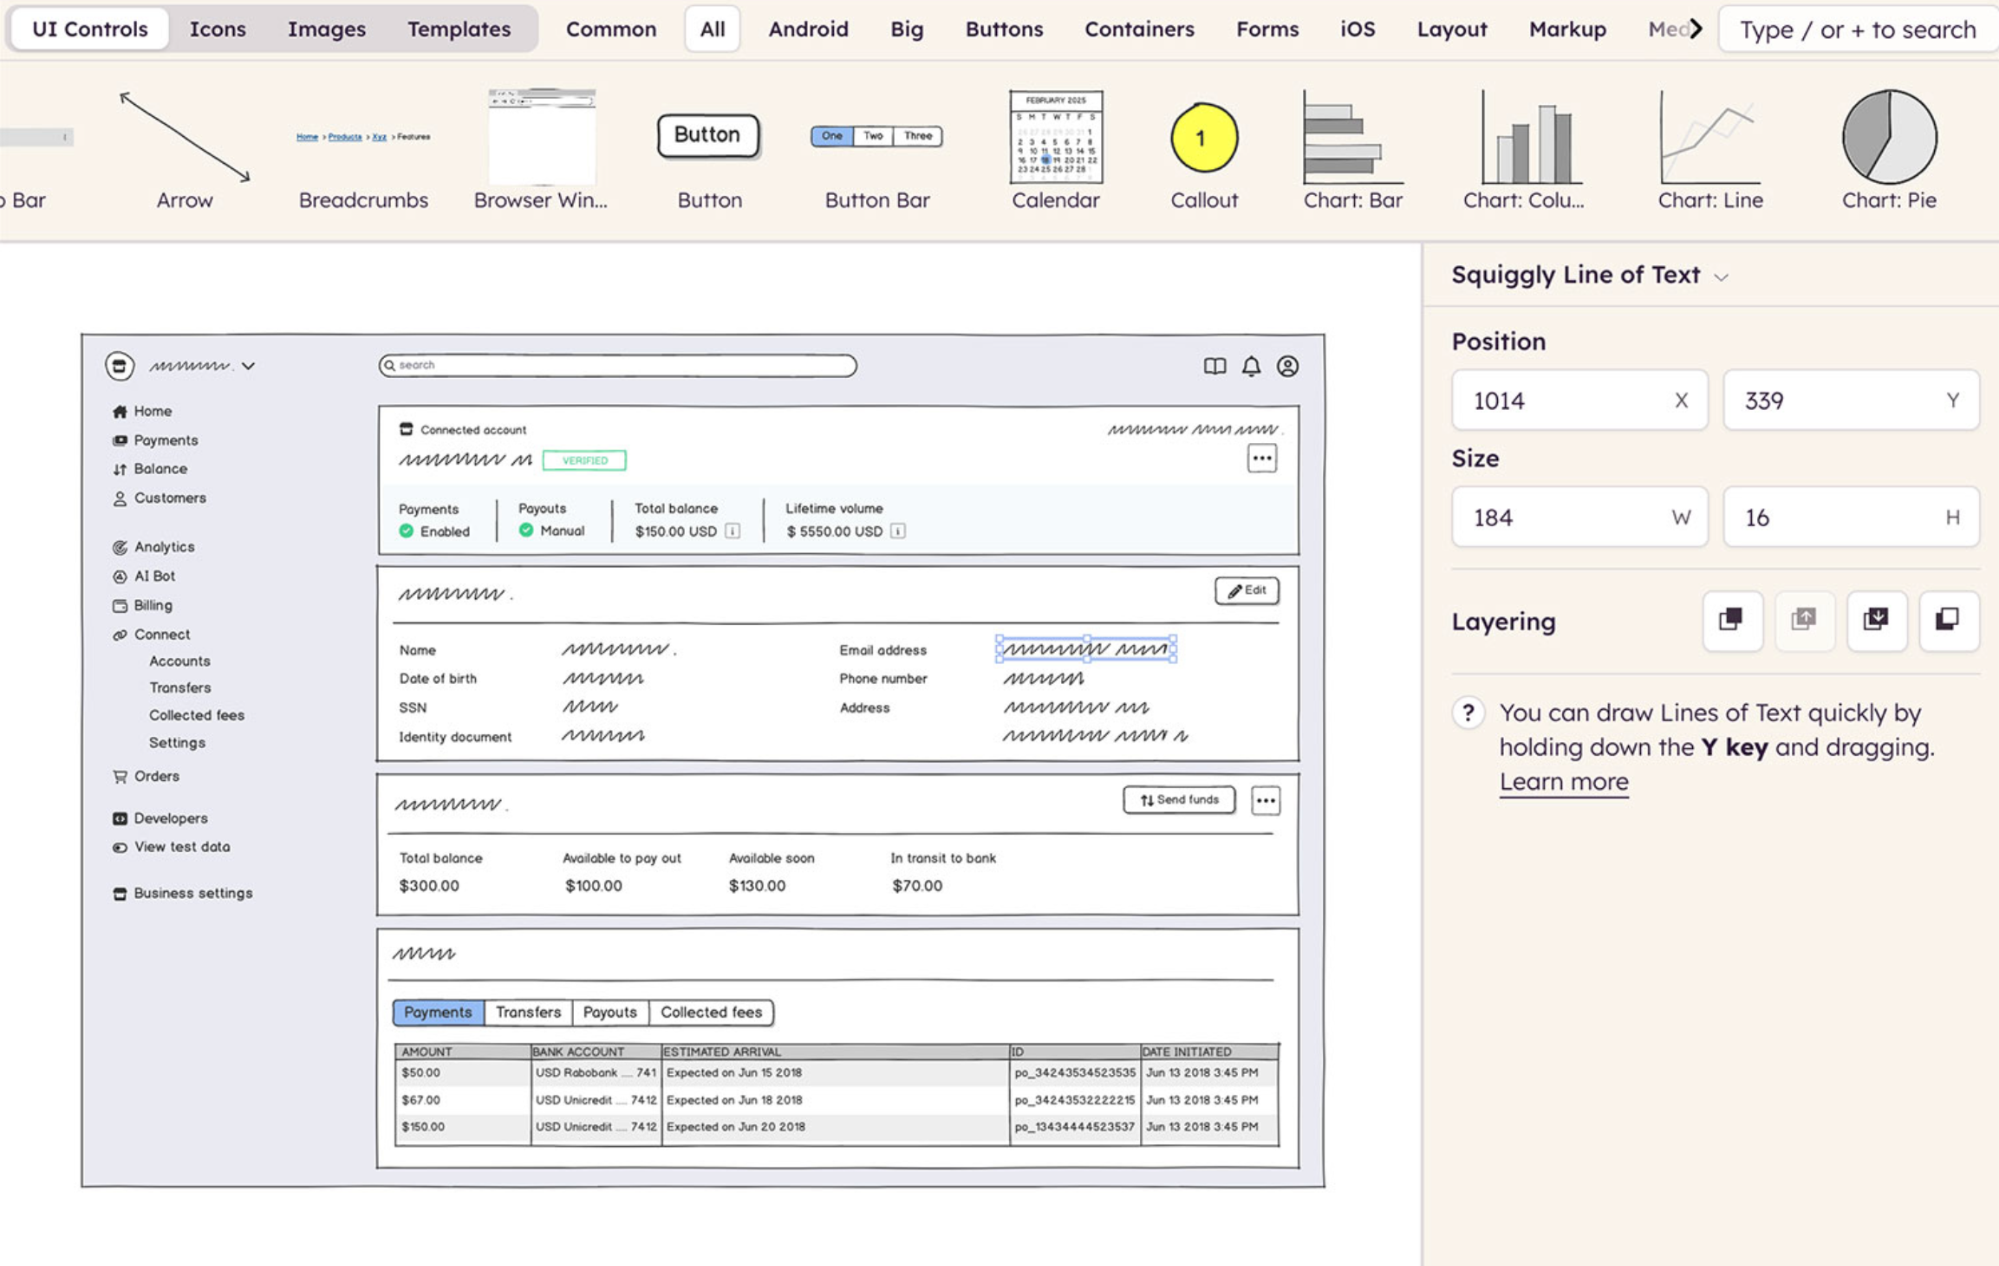Open the Containers category tab
Image resolution: width=1999 pixels, height=1266 pixels.
1139,29
